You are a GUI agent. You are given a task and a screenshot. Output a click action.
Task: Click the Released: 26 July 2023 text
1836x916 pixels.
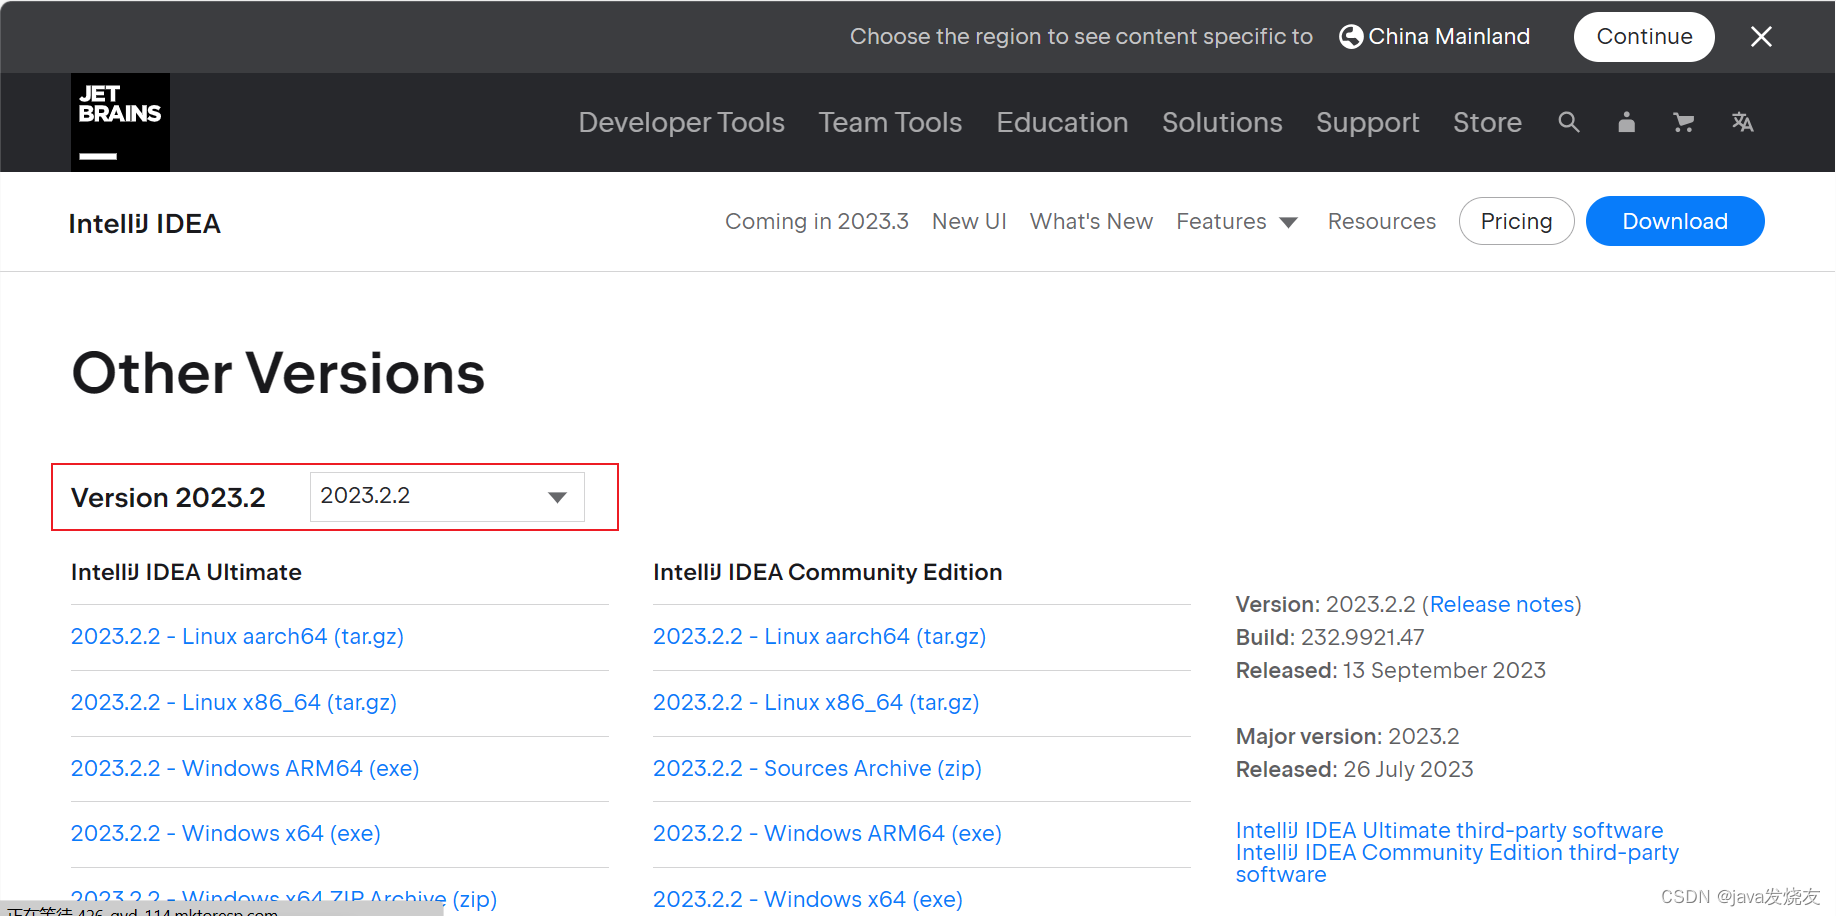click(x=1354, y=769)
